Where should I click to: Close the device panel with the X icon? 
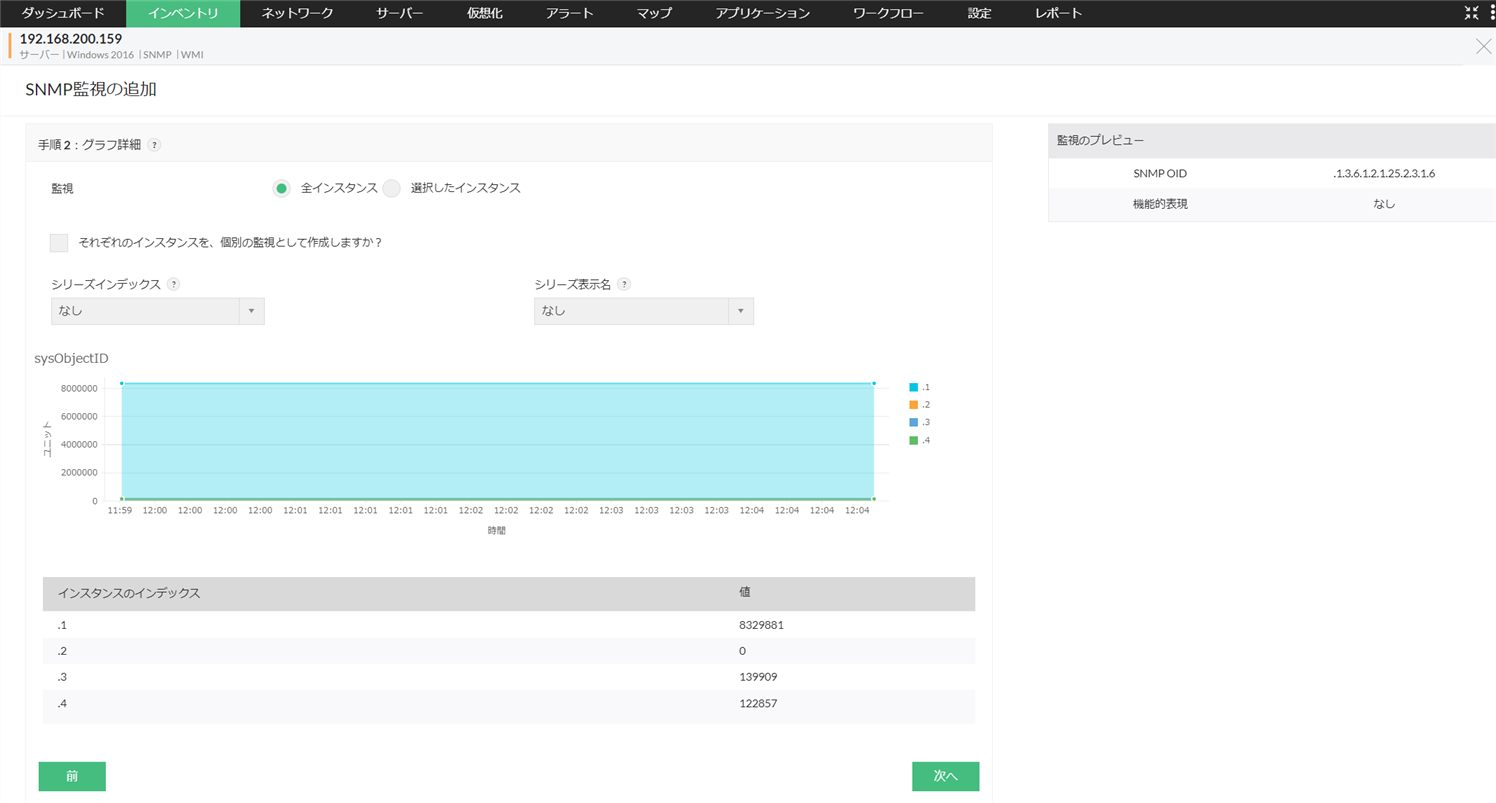pyautogui.click(x=1483, y=46)
